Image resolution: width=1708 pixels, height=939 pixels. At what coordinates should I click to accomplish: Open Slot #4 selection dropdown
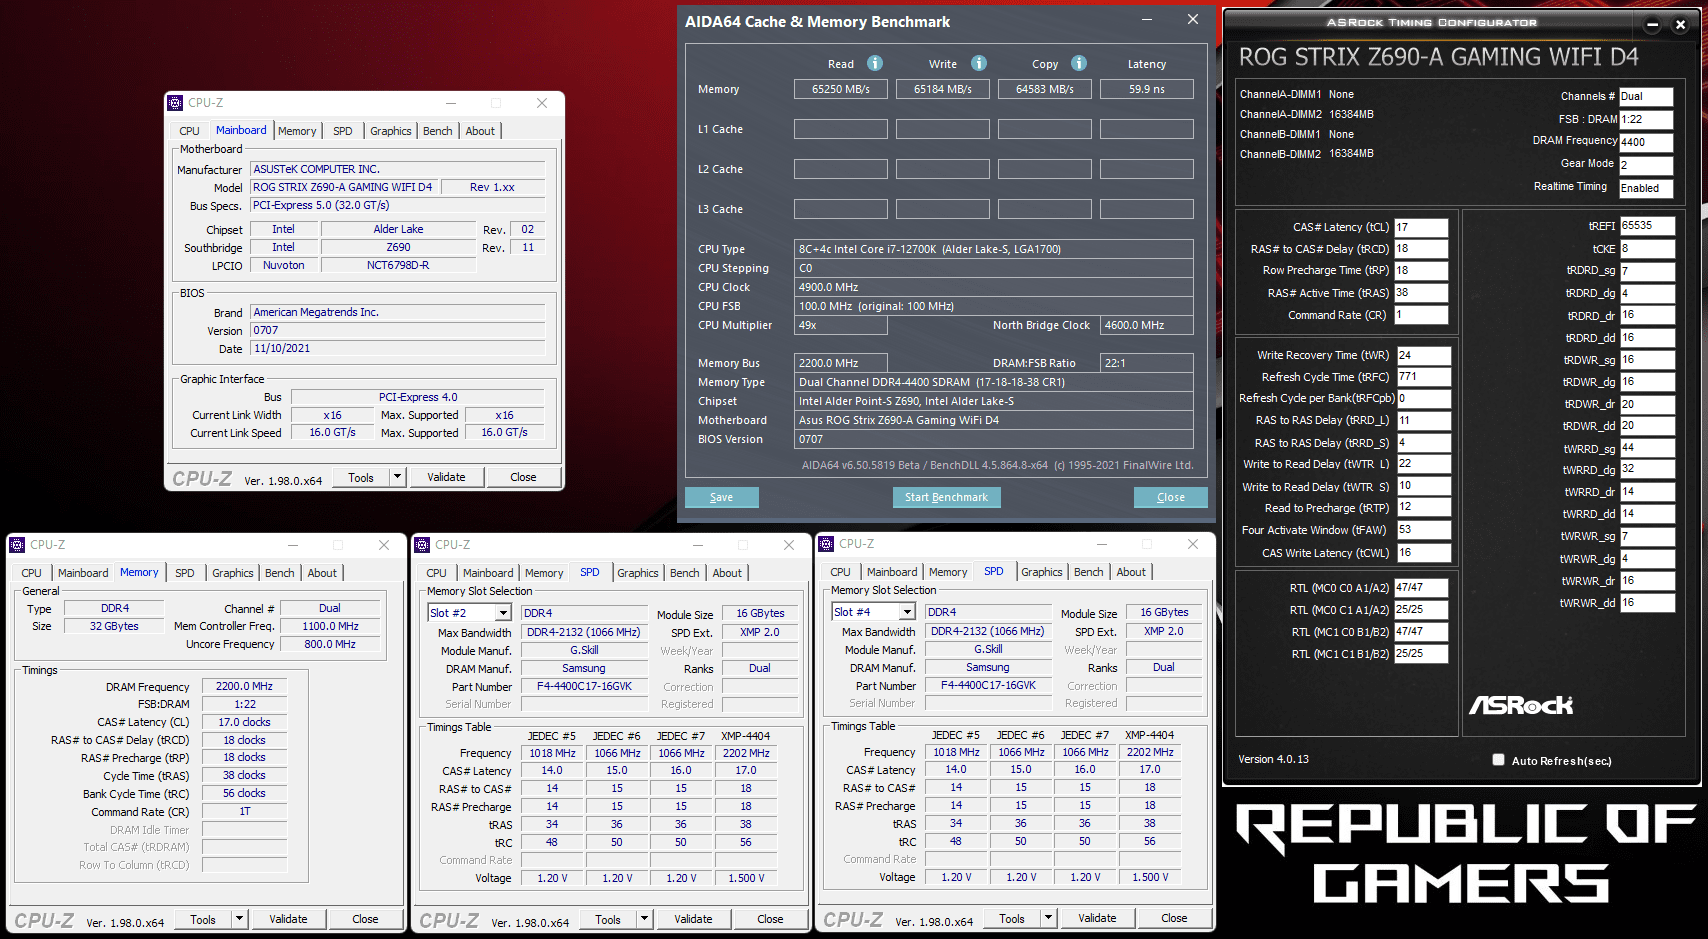[x=907, y=612]
